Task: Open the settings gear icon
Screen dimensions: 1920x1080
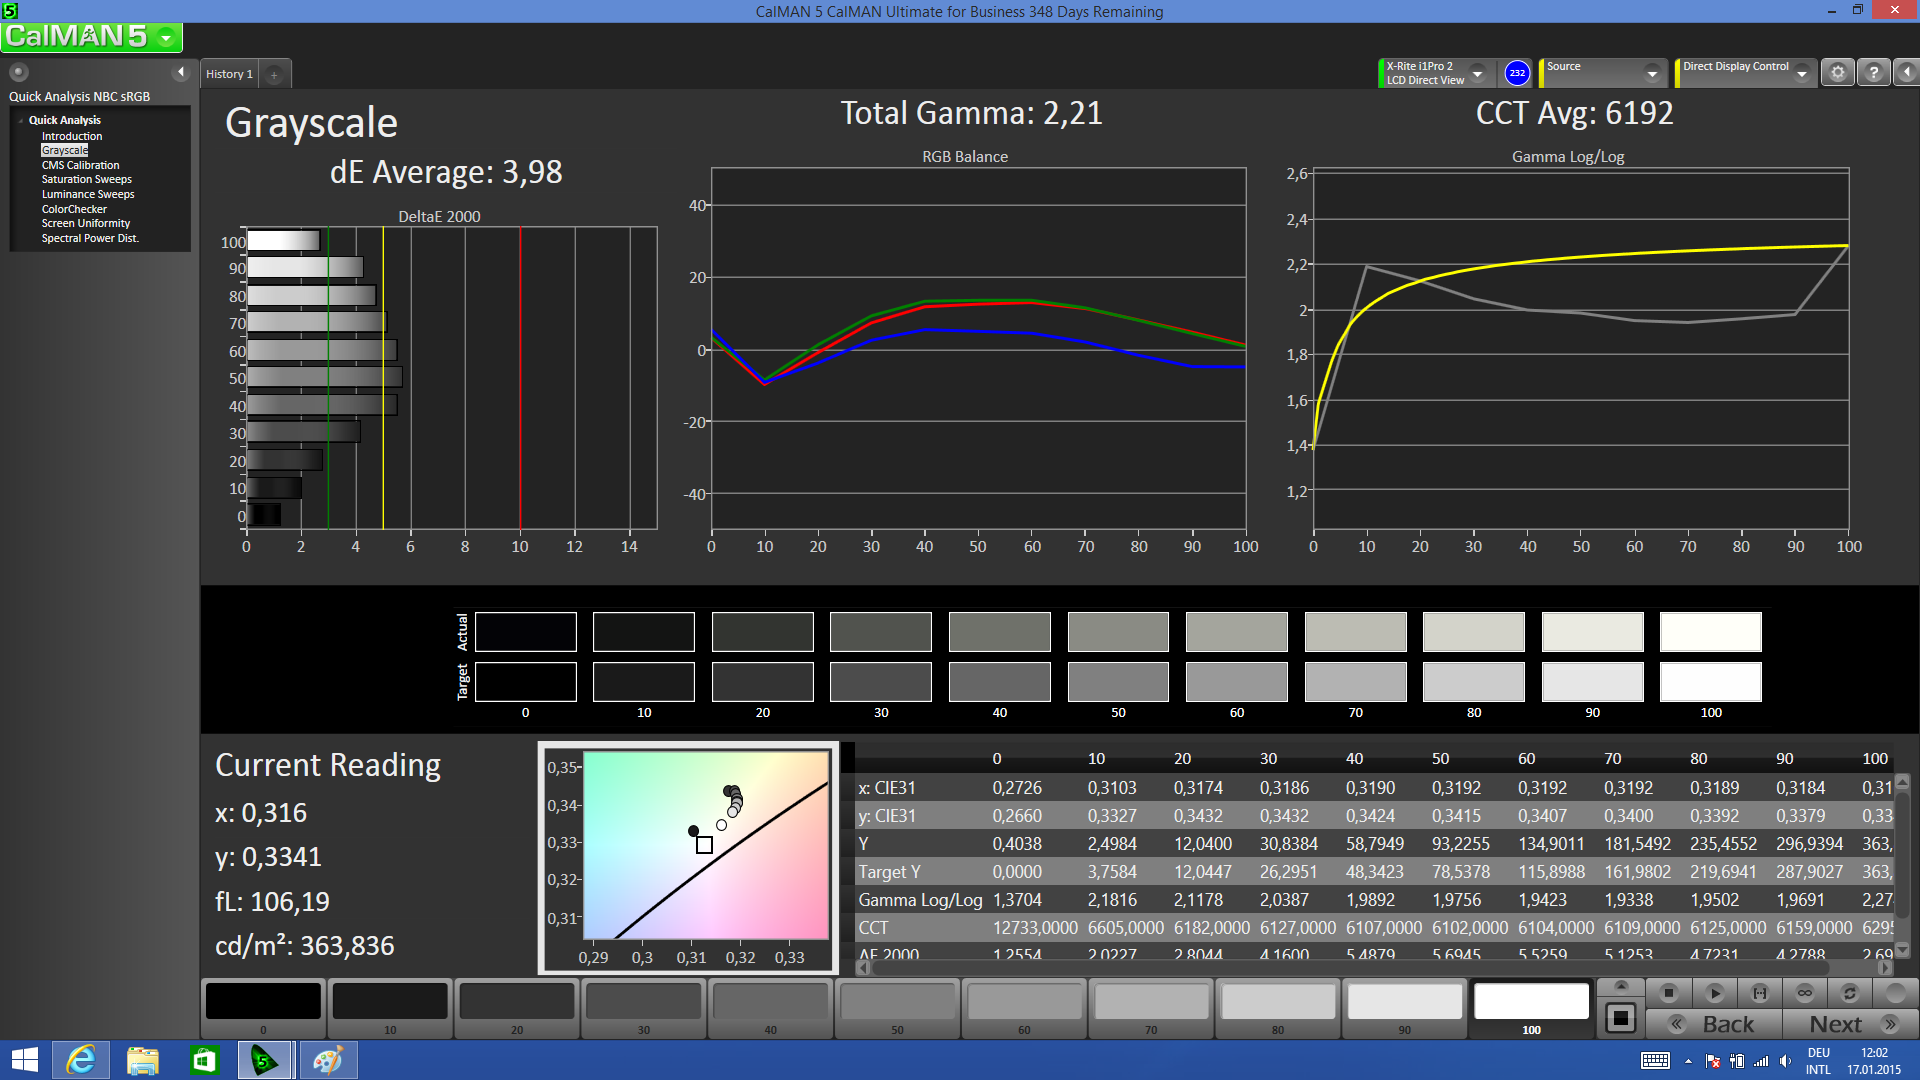Action: click(x=1837, y=73)
